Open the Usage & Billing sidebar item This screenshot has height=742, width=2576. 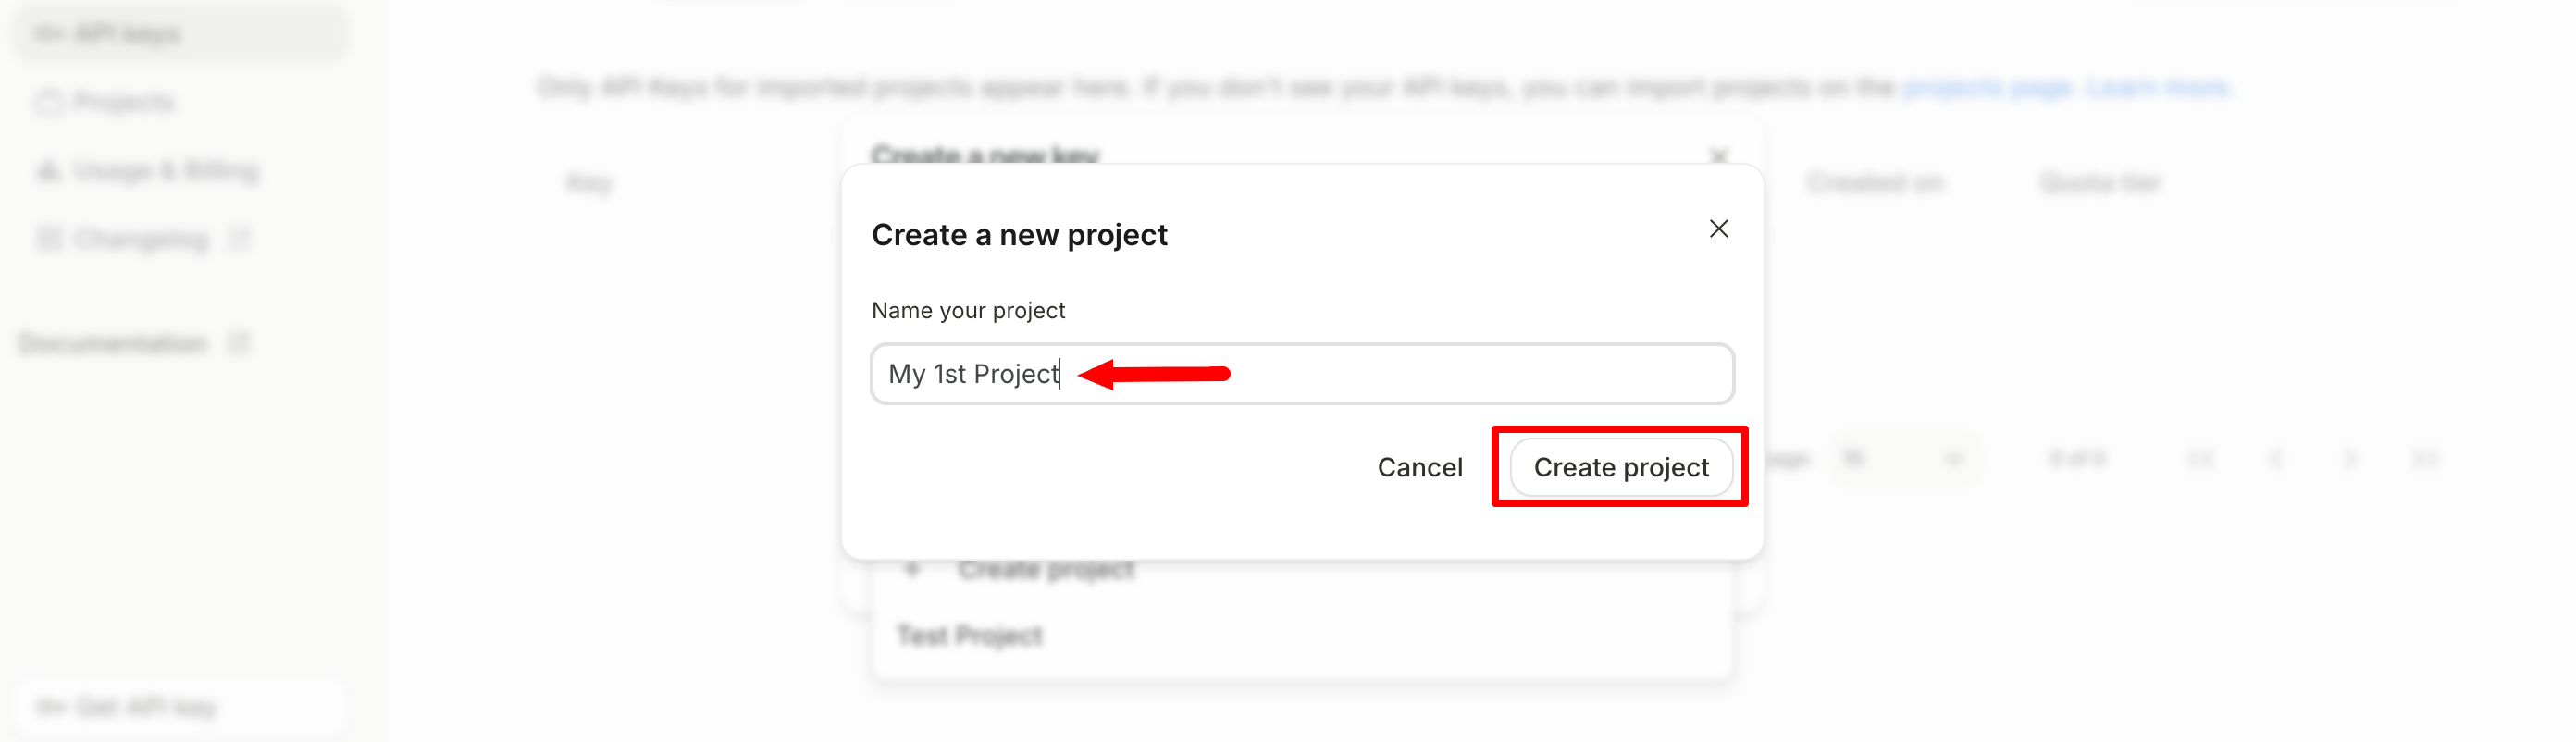pyautogui.click(x=166, y=171)
